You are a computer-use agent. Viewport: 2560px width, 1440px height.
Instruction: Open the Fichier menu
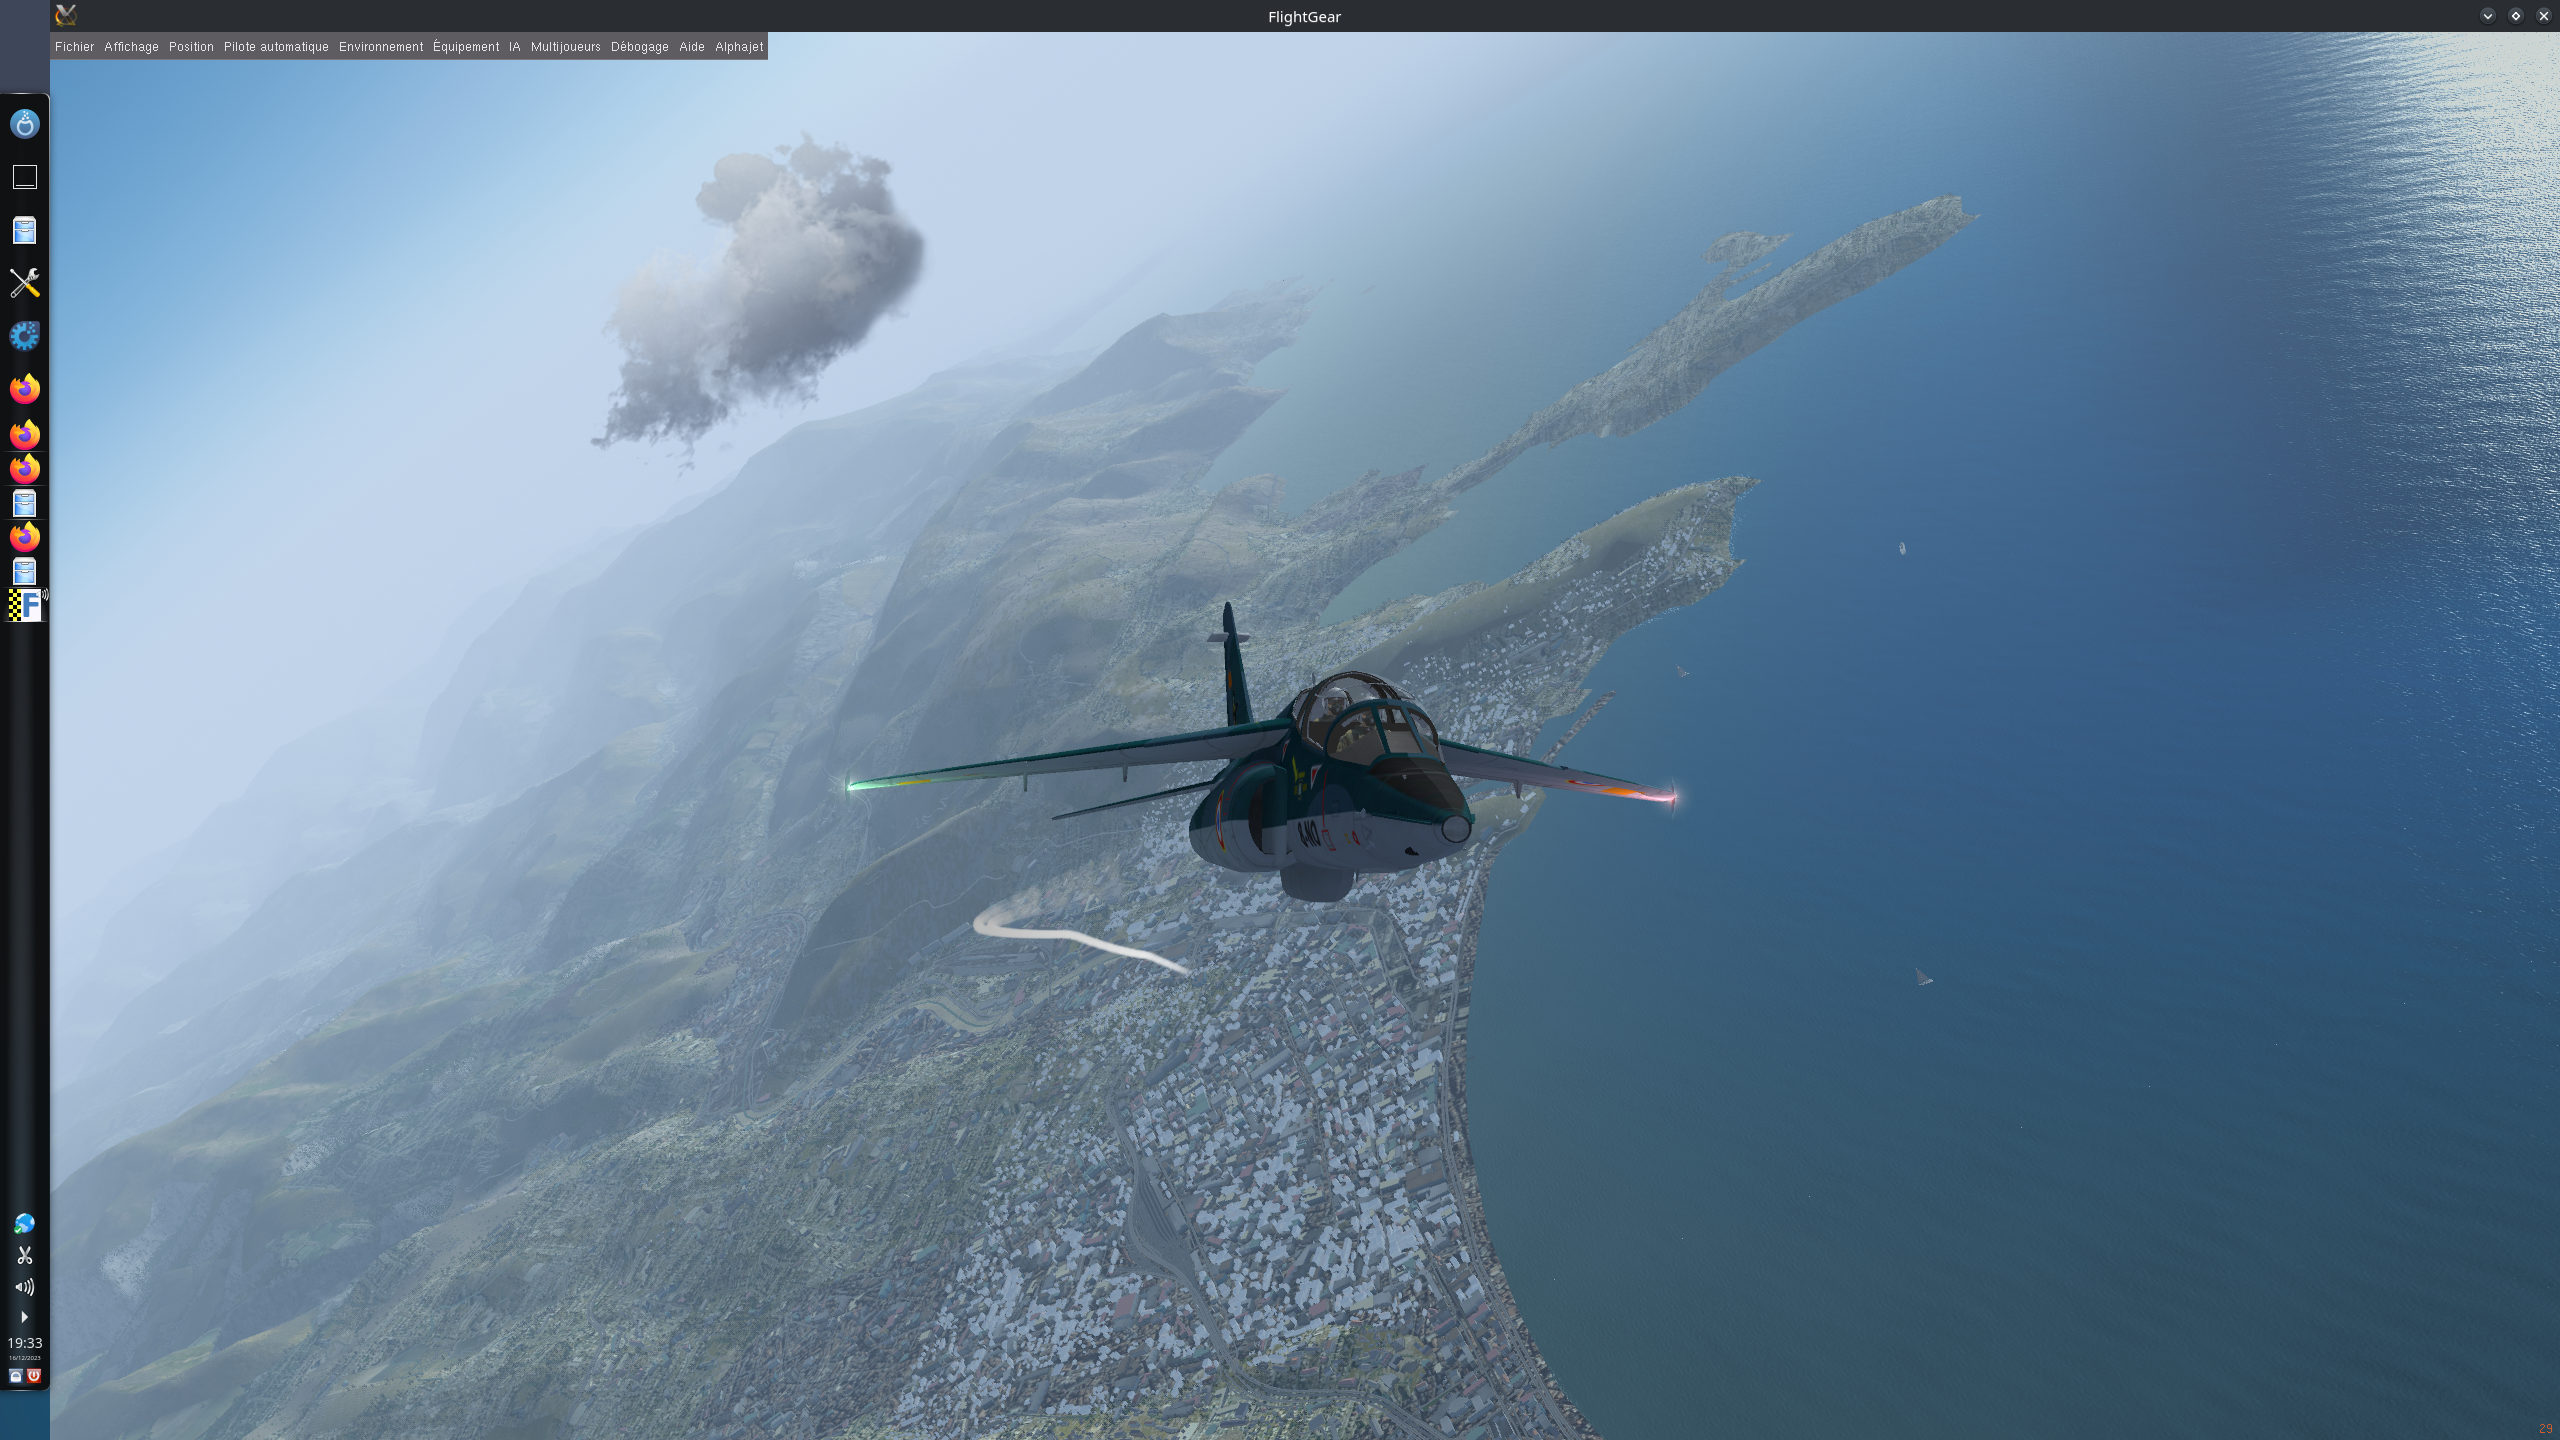pyautogui.click(x=74, y=47)
